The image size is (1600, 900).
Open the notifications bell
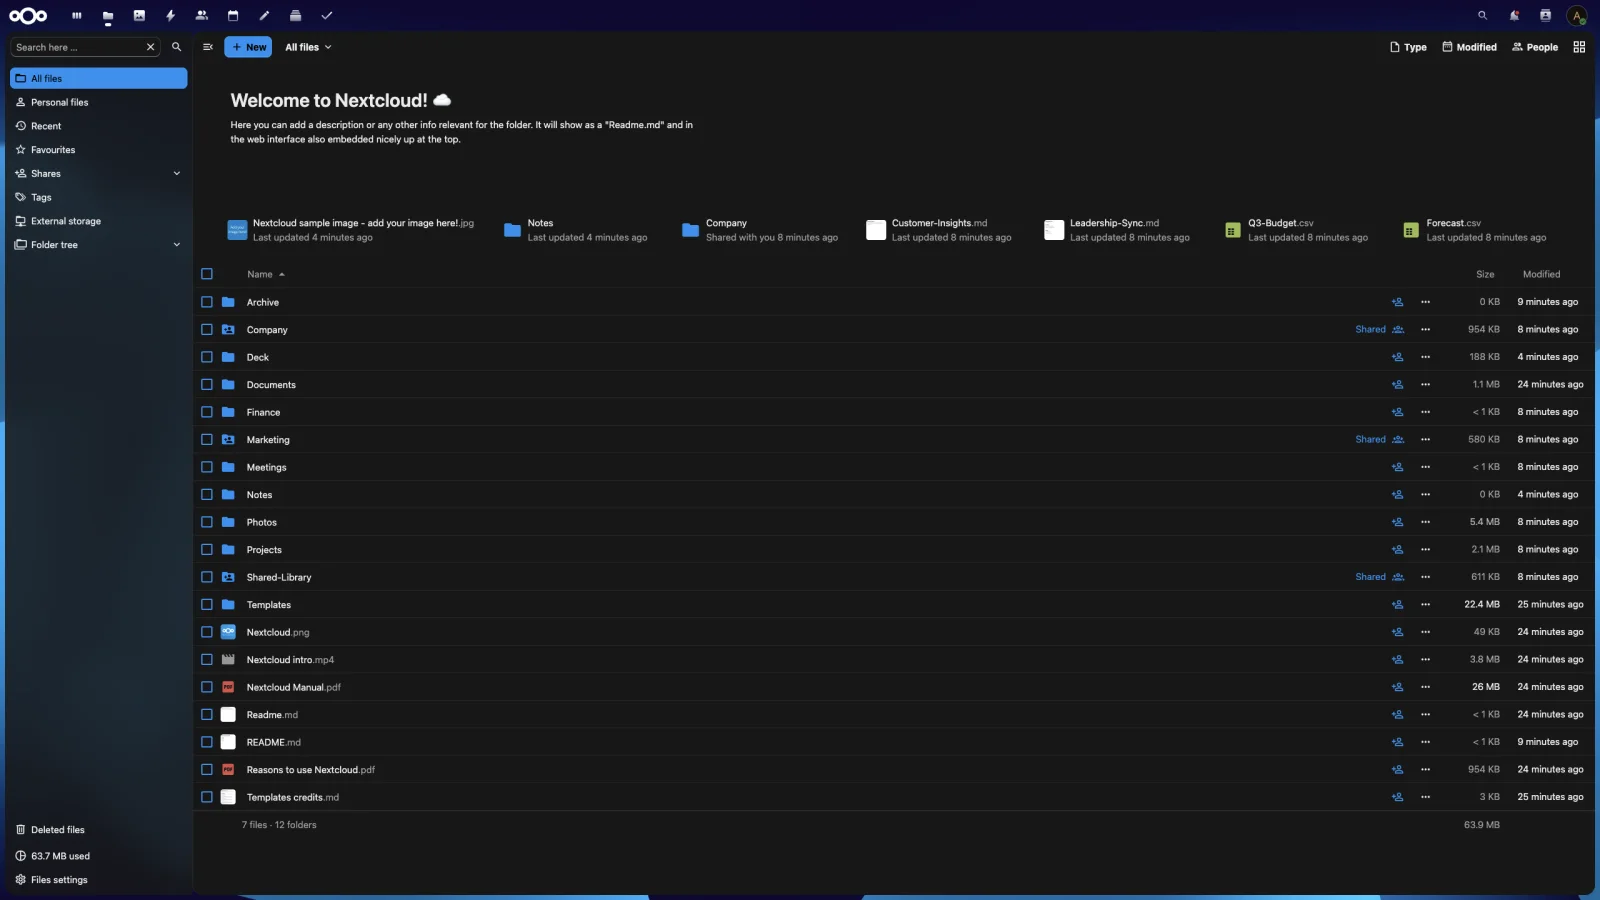pos(1514,15)
